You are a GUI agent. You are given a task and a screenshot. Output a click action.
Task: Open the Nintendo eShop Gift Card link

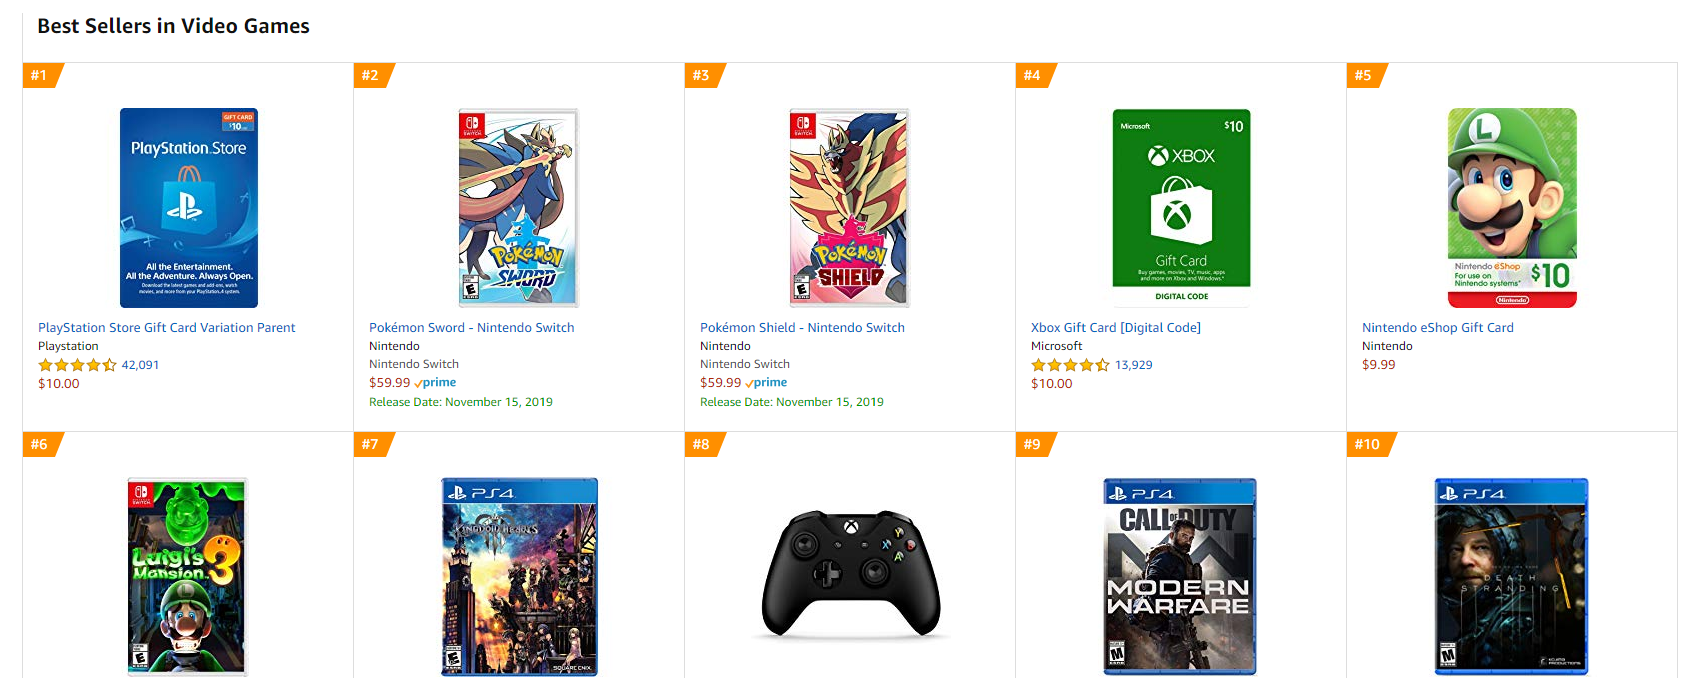[1438, 327]
